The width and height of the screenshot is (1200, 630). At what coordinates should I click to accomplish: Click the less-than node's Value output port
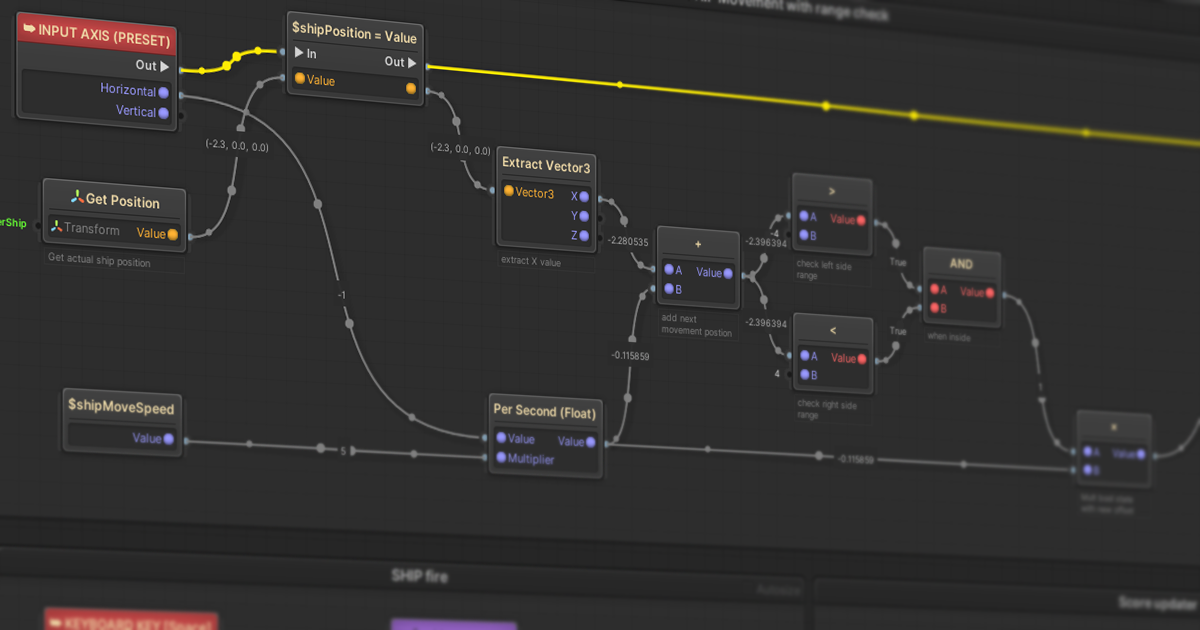coord(861,359)
